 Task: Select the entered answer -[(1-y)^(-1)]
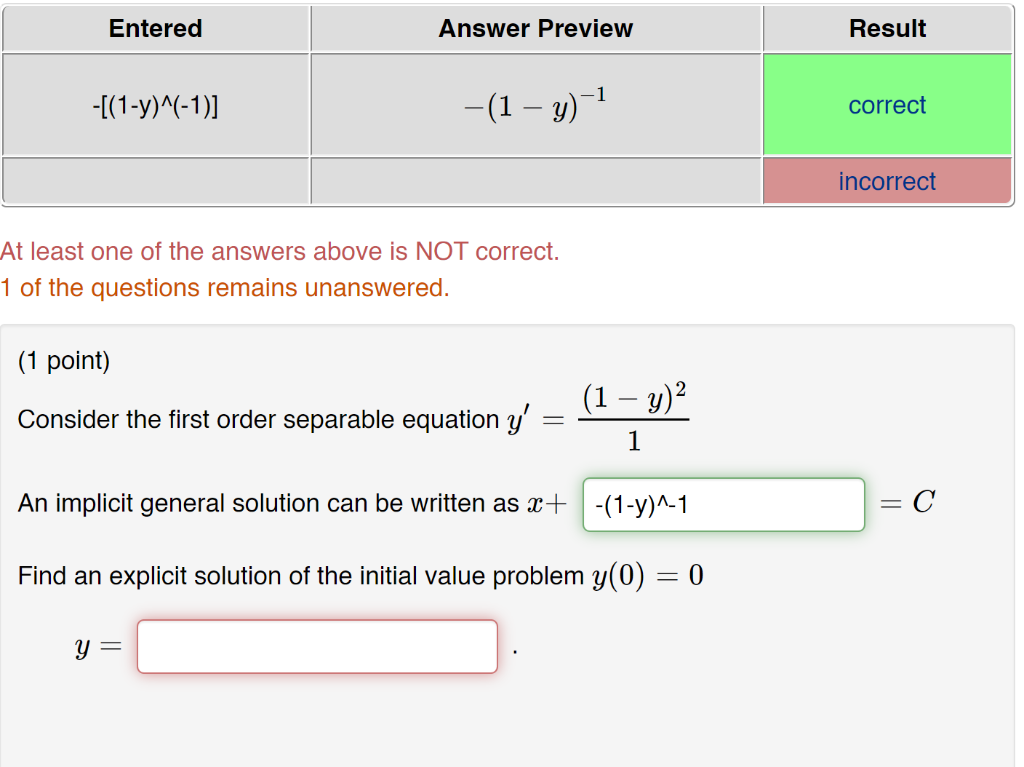(x=155, y=104)
